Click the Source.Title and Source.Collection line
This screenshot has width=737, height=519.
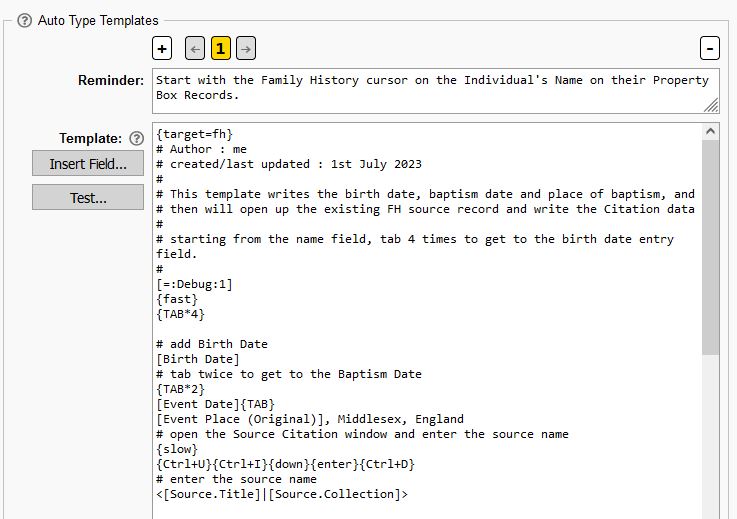tap(282, 494)
